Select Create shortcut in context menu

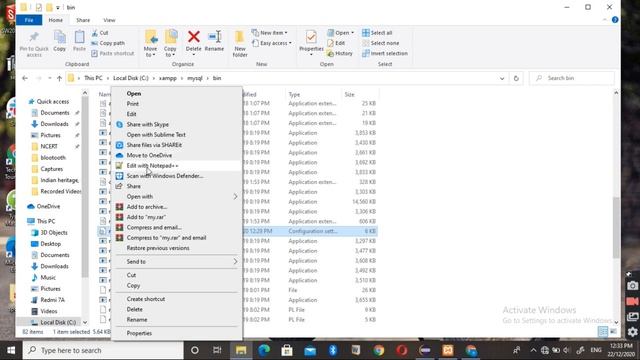click(x=177, y=299)
